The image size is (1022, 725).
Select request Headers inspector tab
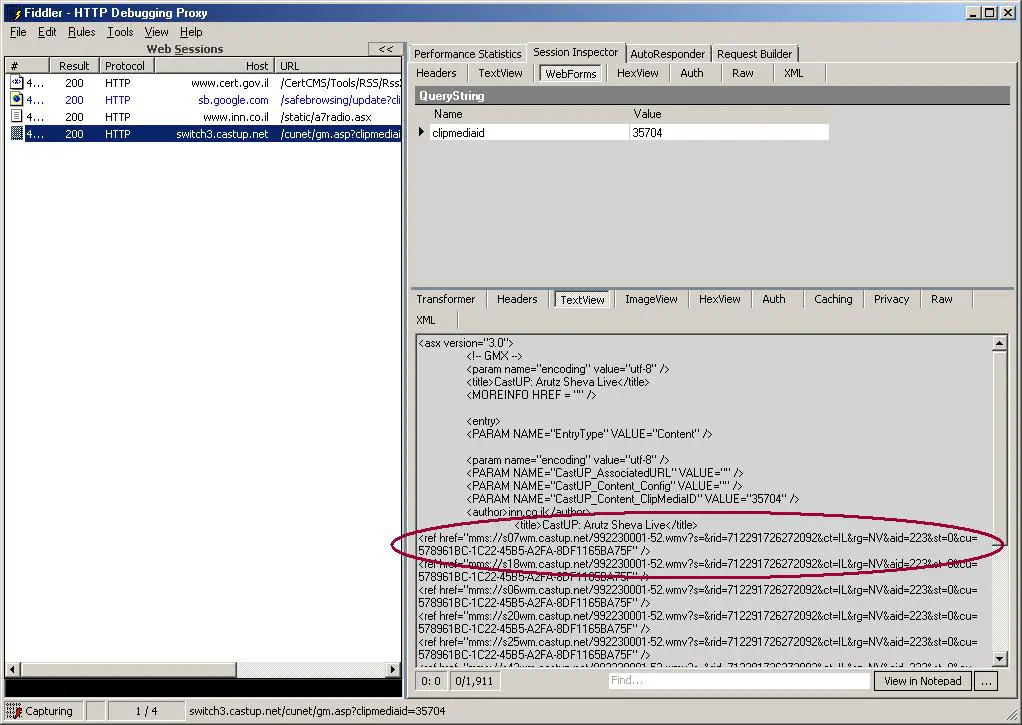[x=436, y=73]
